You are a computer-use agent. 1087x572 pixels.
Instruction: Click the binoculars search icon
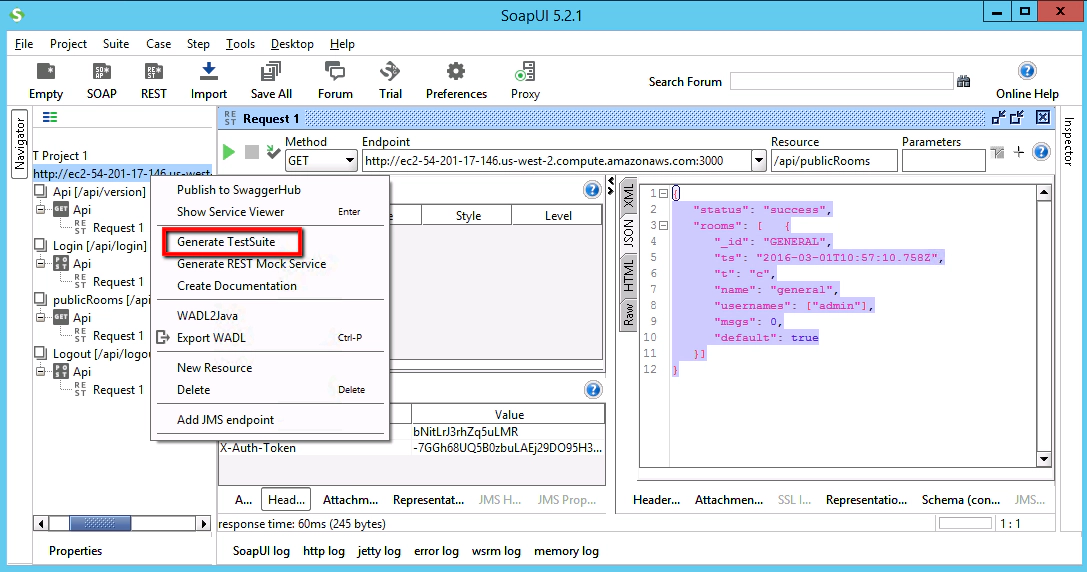[964, 81]
